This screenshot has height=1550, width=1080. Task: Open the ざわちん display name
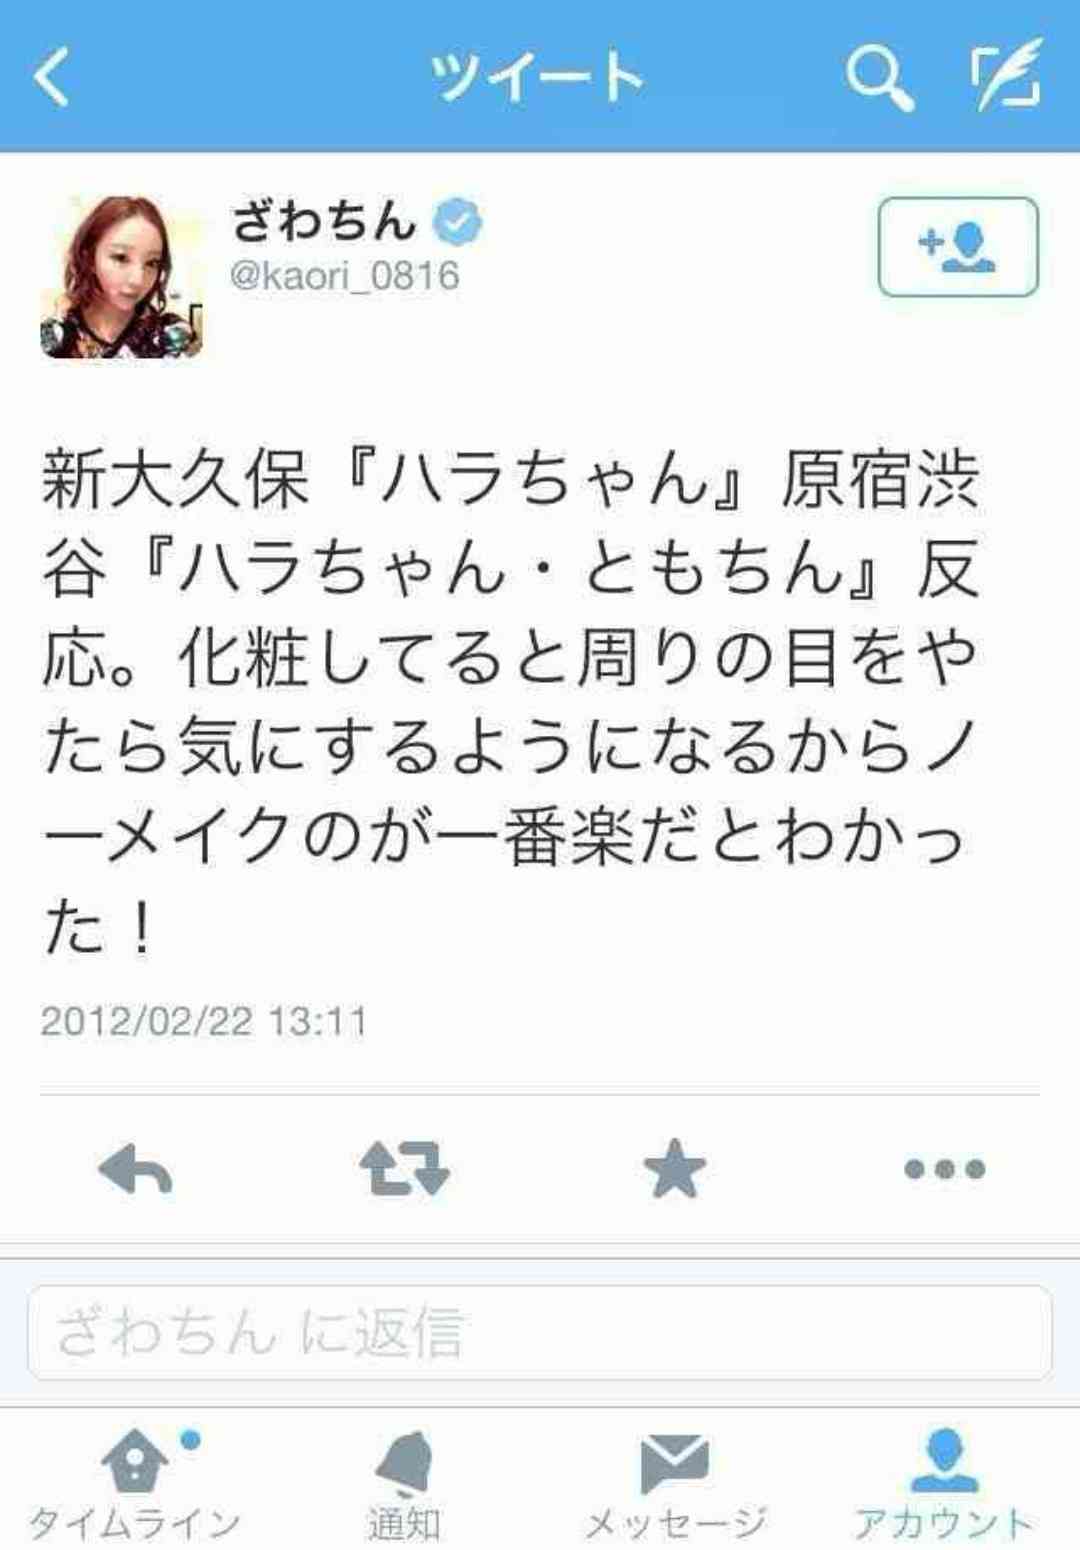tap(324, 221)
